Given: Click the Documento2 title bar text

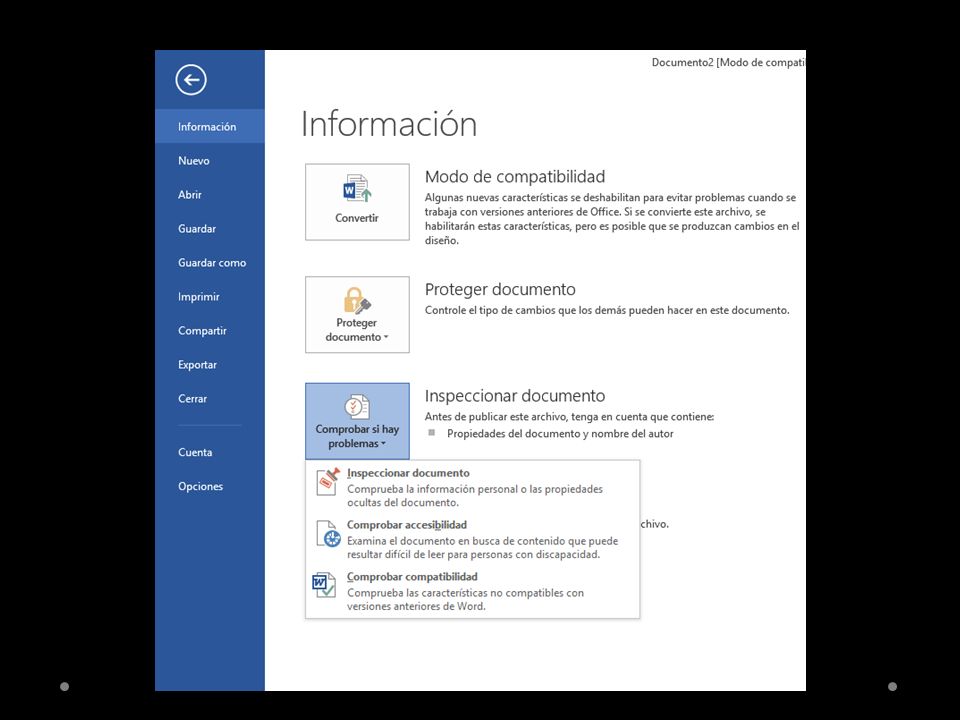Looking at the screenshot, I should (x=729, y=62).
